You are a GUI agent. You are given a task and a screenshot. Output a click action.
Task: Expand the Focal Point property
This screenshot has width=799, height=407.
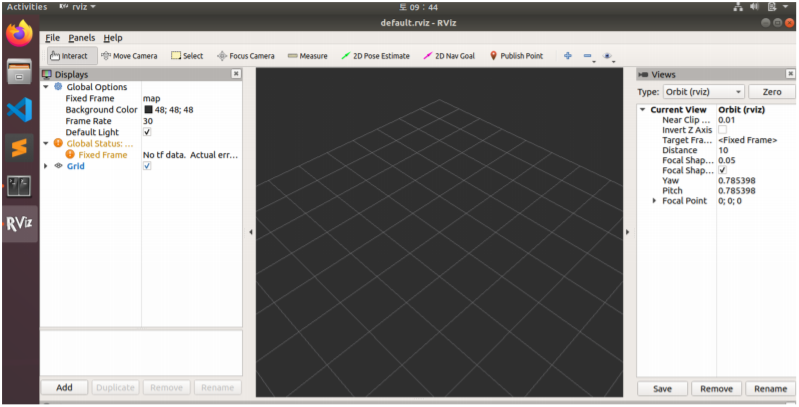[x=655, y=201]
